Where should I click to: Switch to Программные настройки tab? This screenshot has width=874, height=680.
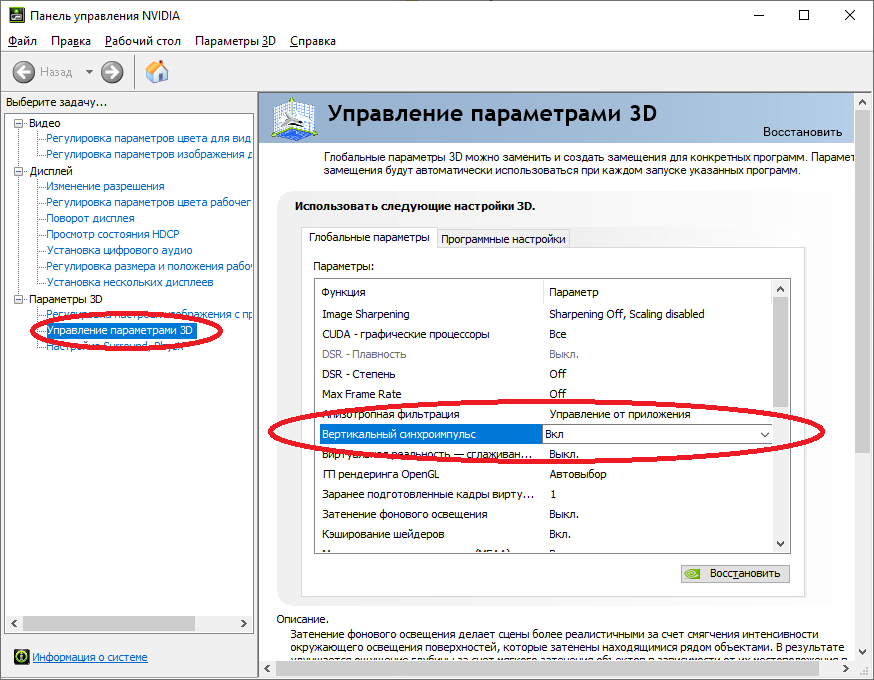coord(504,239)
